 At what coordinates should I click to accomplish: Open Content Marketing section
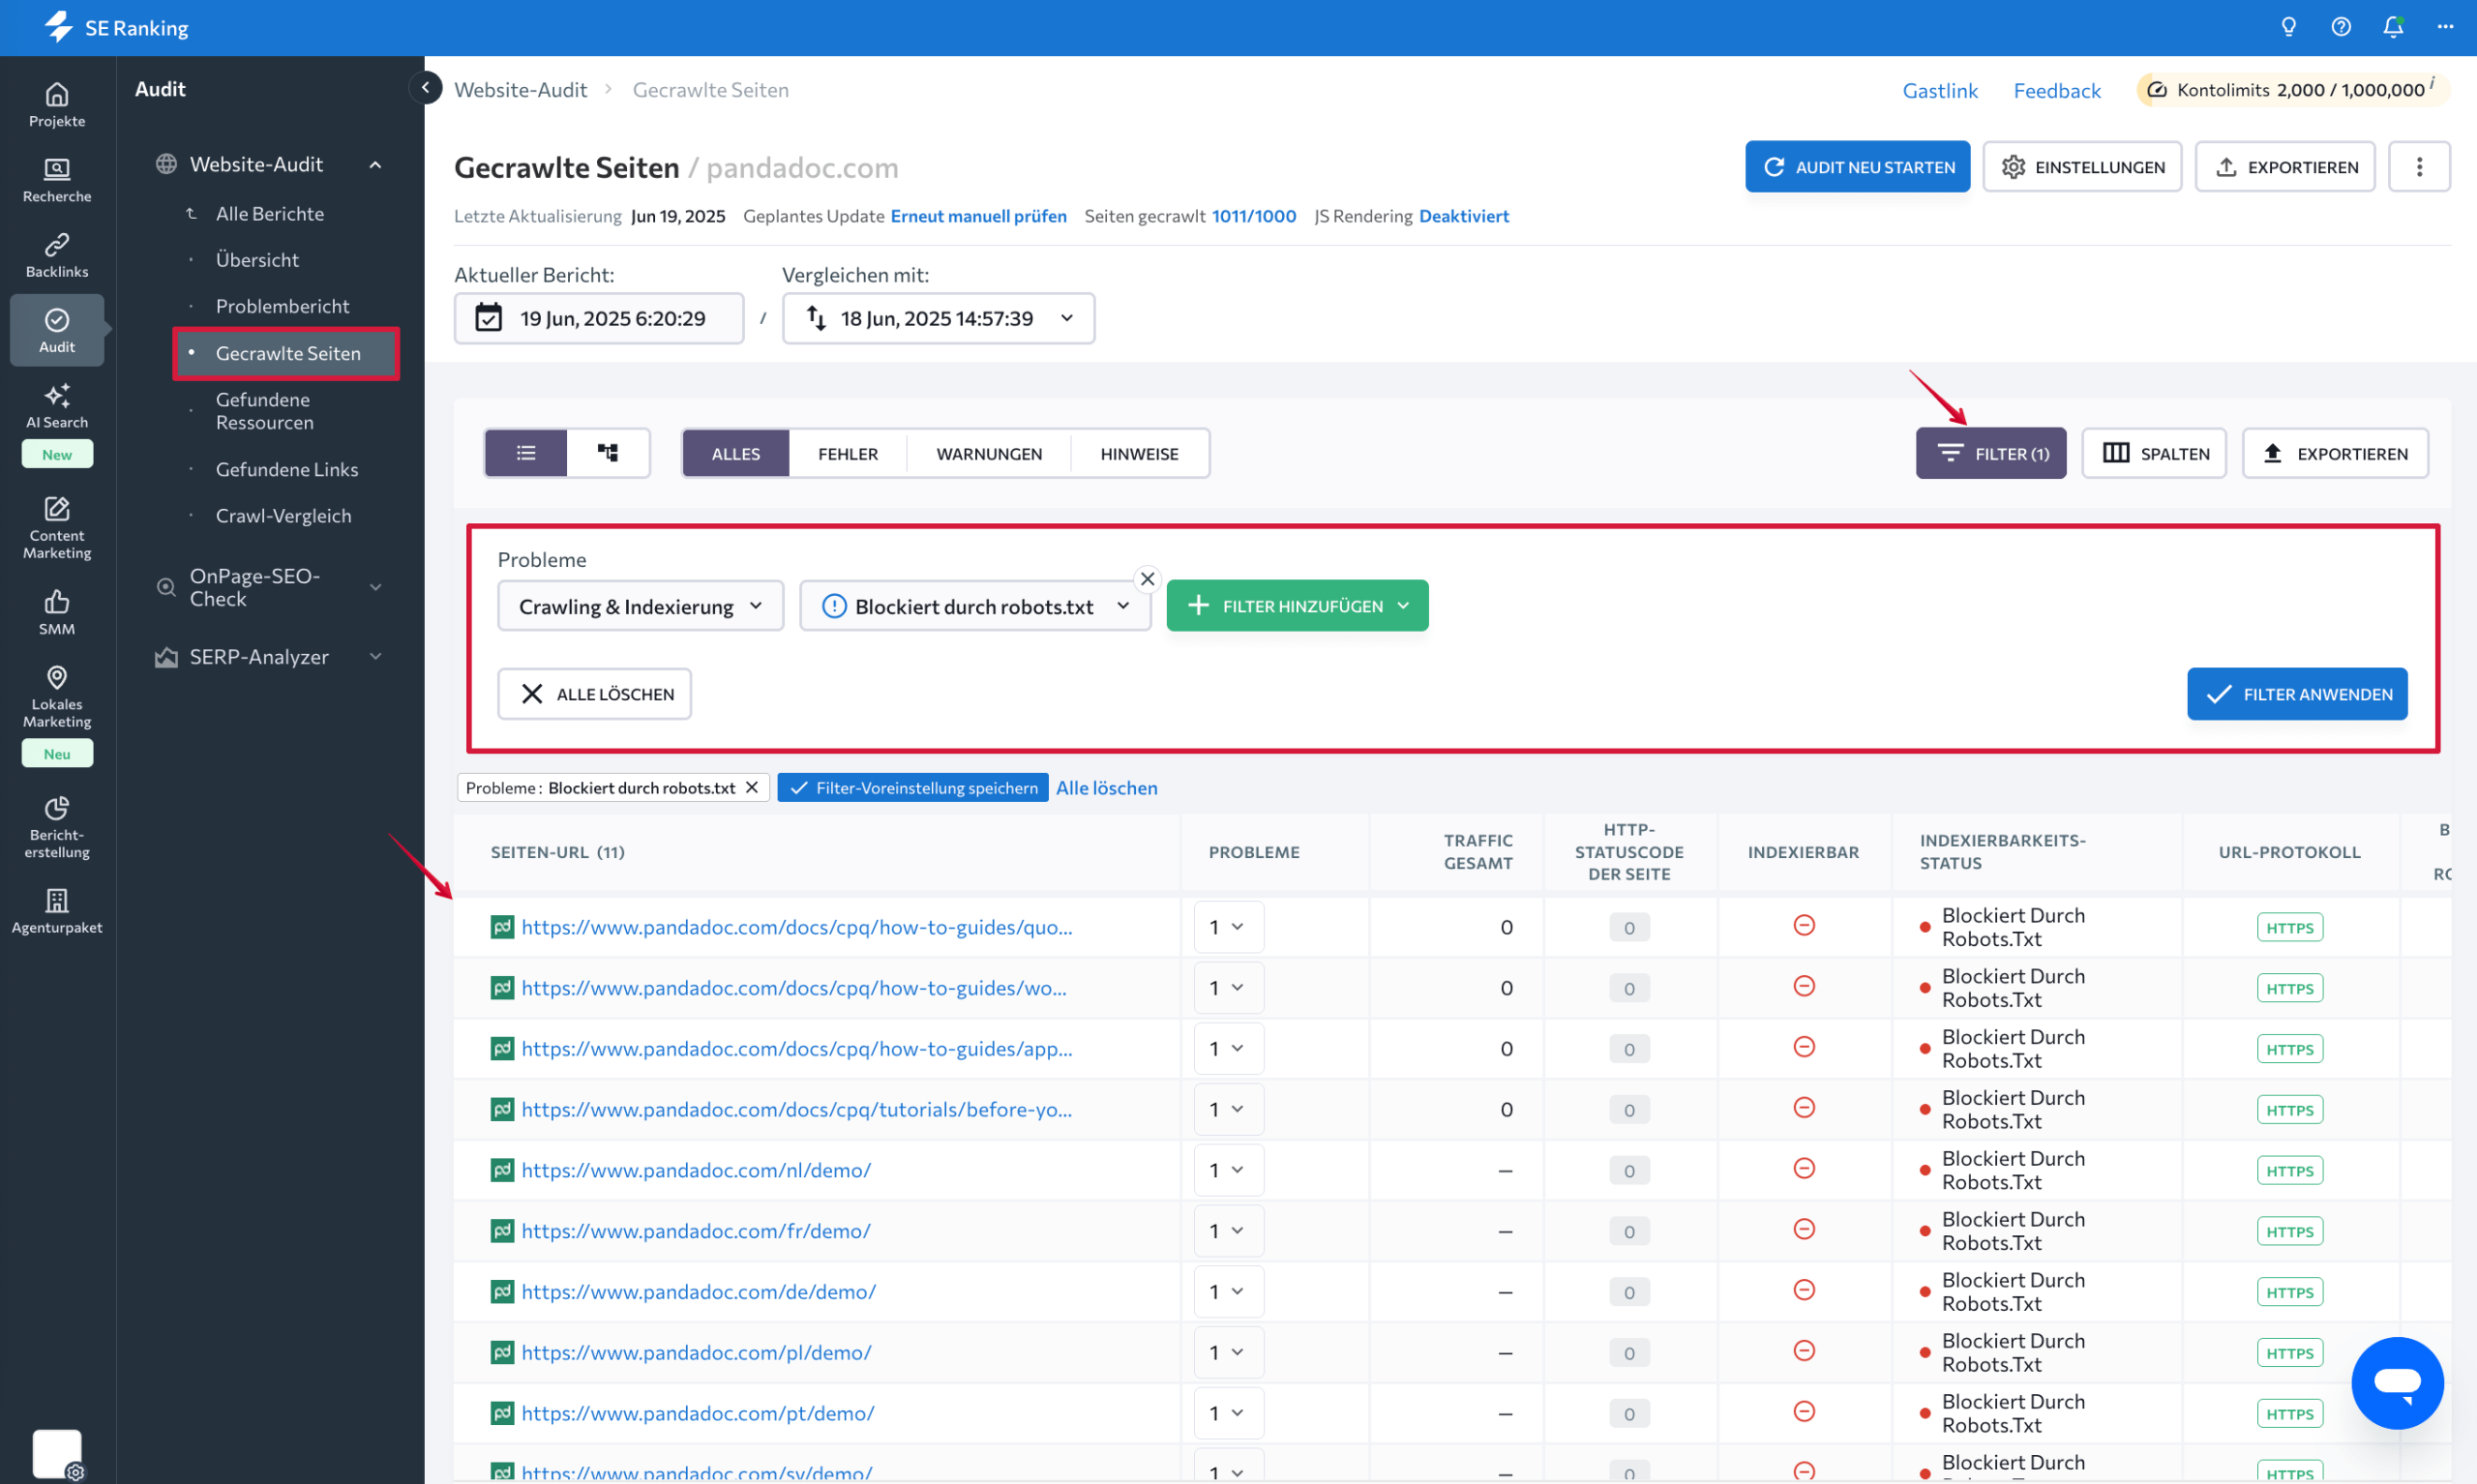[x=57, y=527]
